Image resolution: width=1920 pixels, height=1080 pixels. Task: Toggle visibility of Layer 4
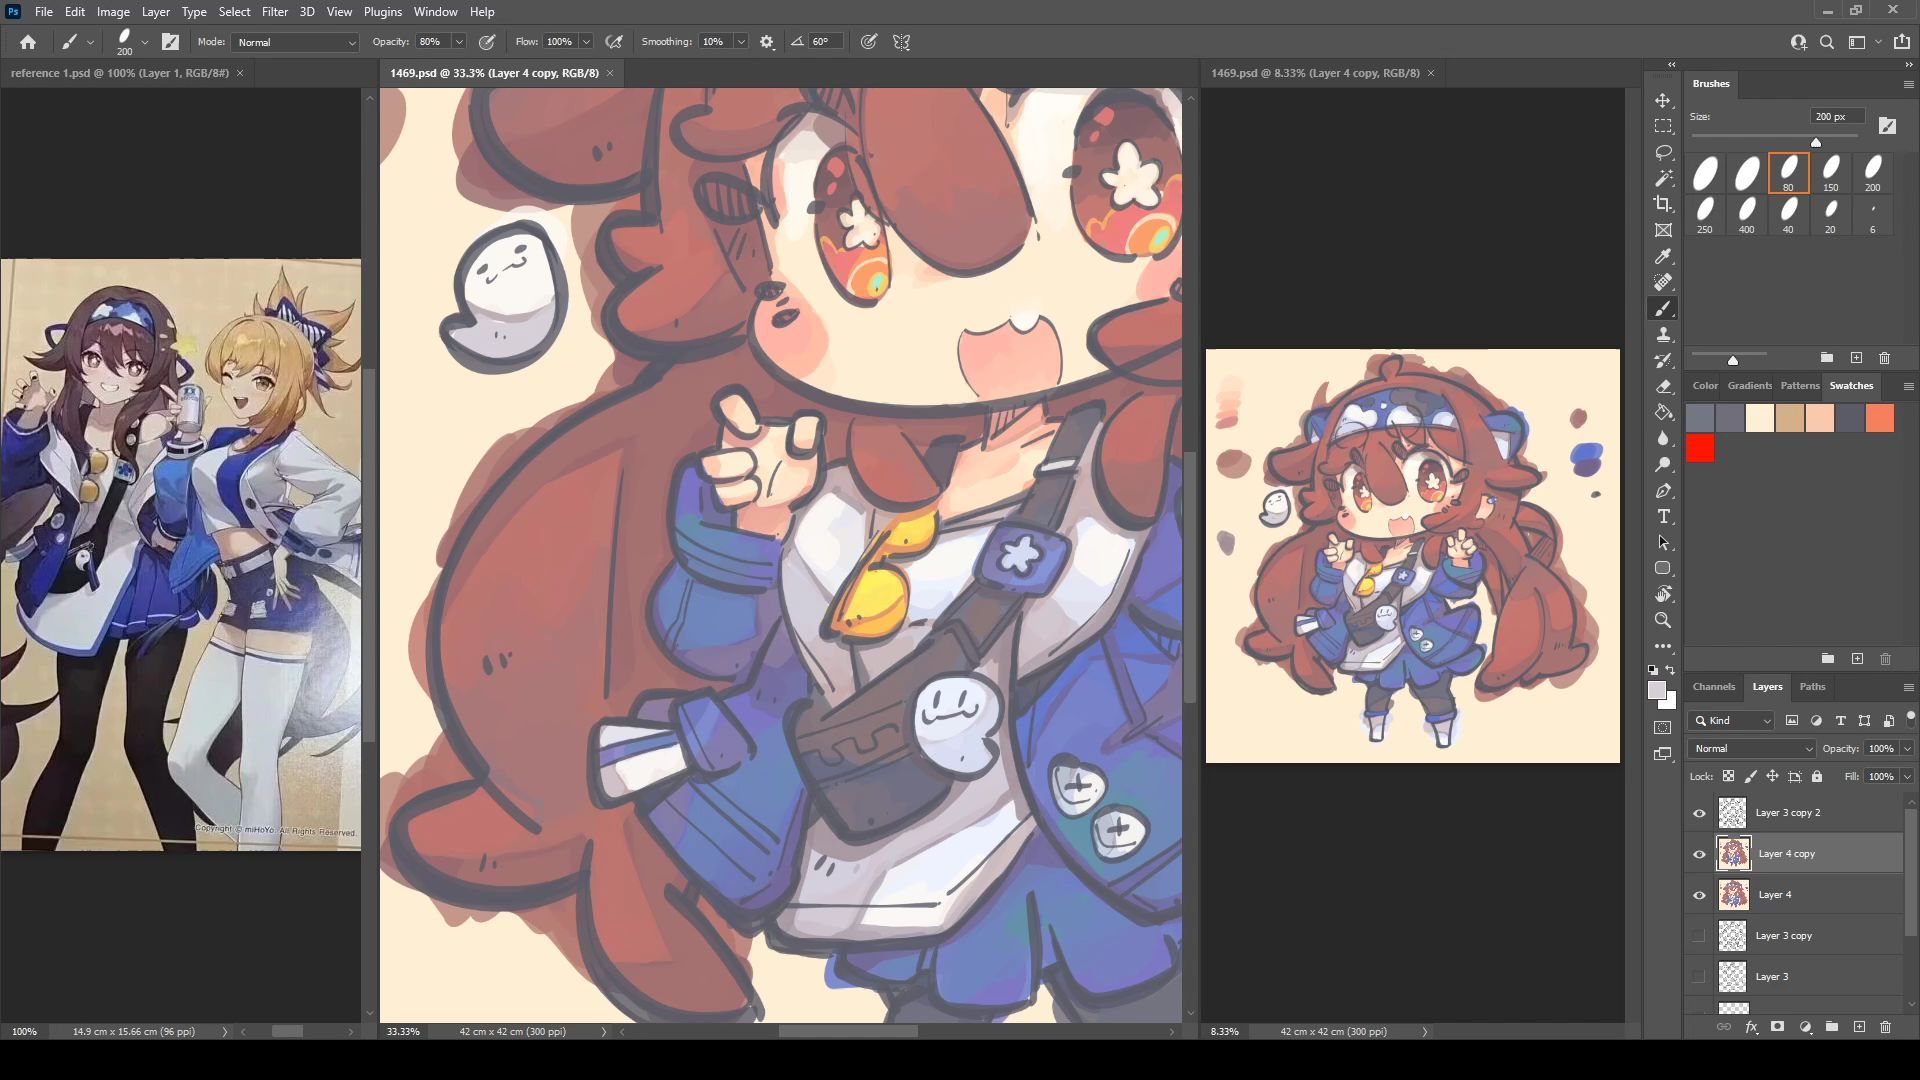(x=1699, y=895)
